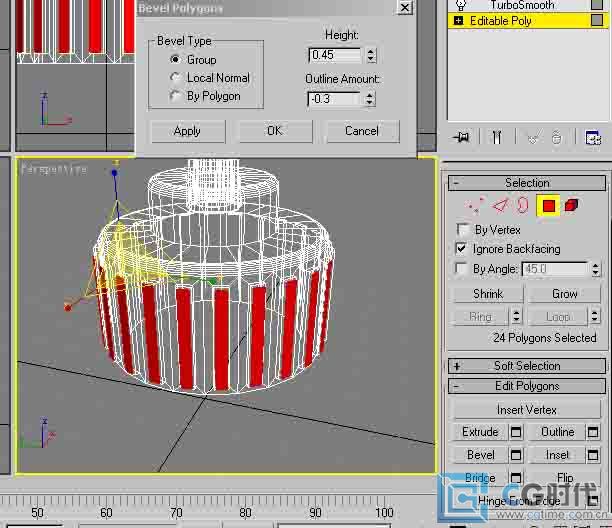This screenshot has height=528, width=612.
Task: Click the Ring button
Action: (x=481, y=316)
